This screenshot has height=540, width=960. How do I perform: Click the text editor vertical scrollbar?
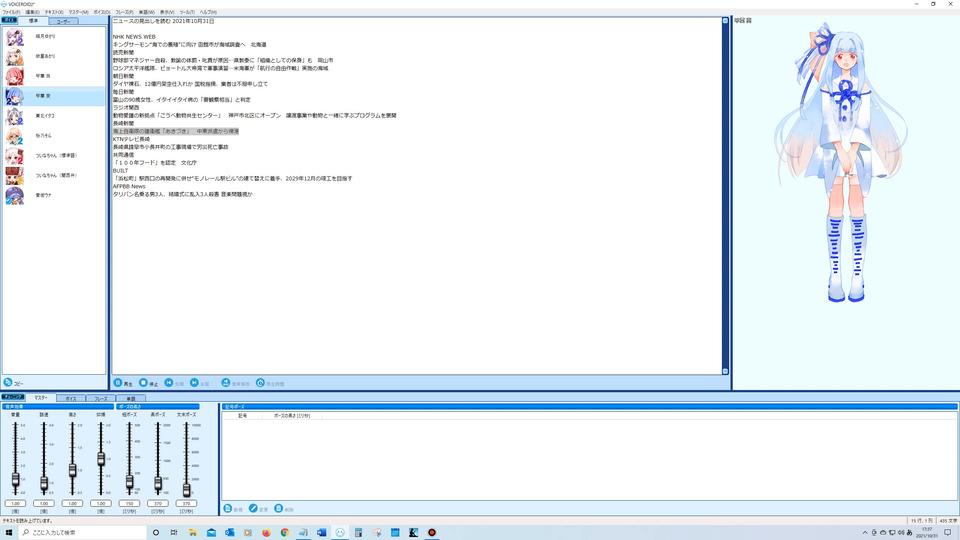pyautogui.click(x=725, y=196)
